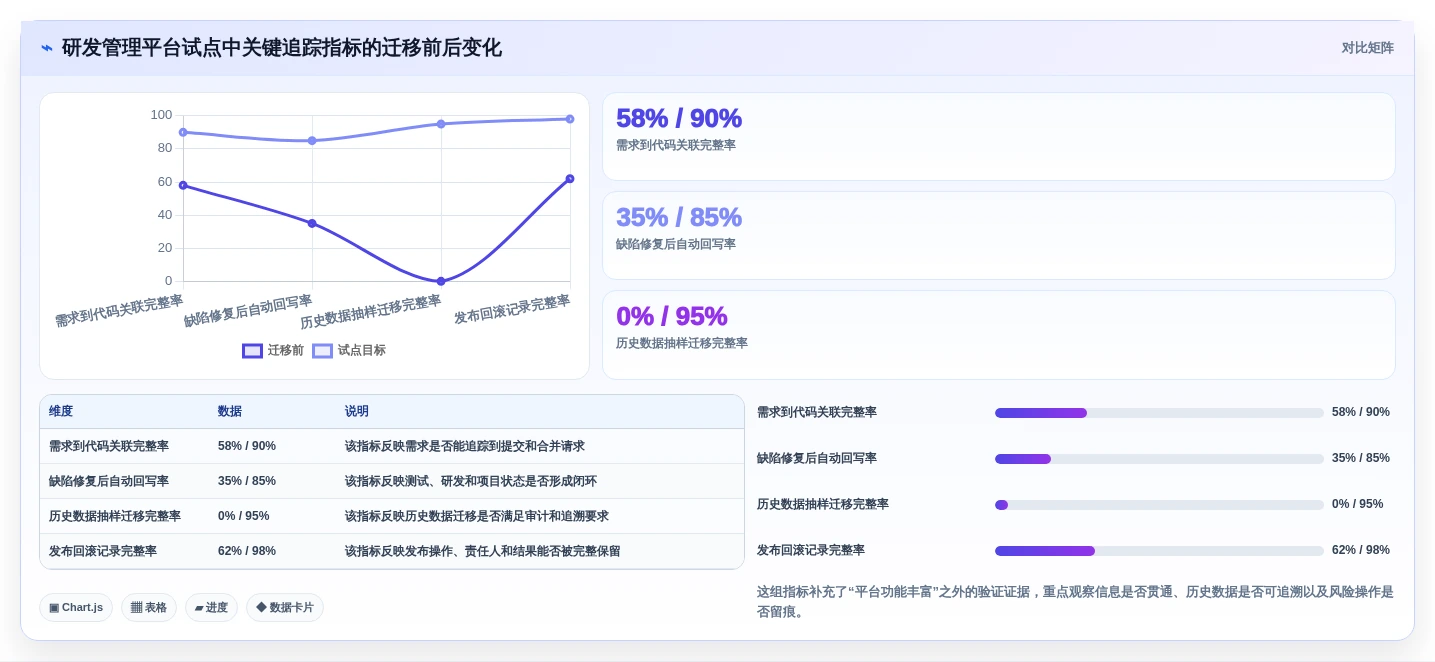Image resolution: width=1435 pixels, height=662 pixels.
Task: Click the 0% / 95% table cell
Action: point(244,517)
